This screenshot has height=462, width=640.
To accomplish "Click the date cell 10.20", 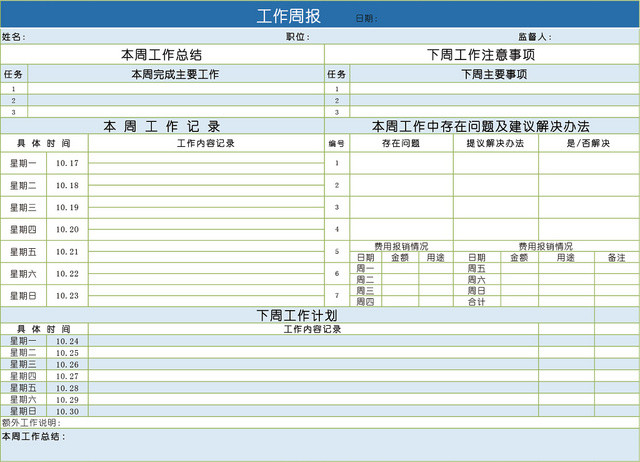I will tap(67, 229).
